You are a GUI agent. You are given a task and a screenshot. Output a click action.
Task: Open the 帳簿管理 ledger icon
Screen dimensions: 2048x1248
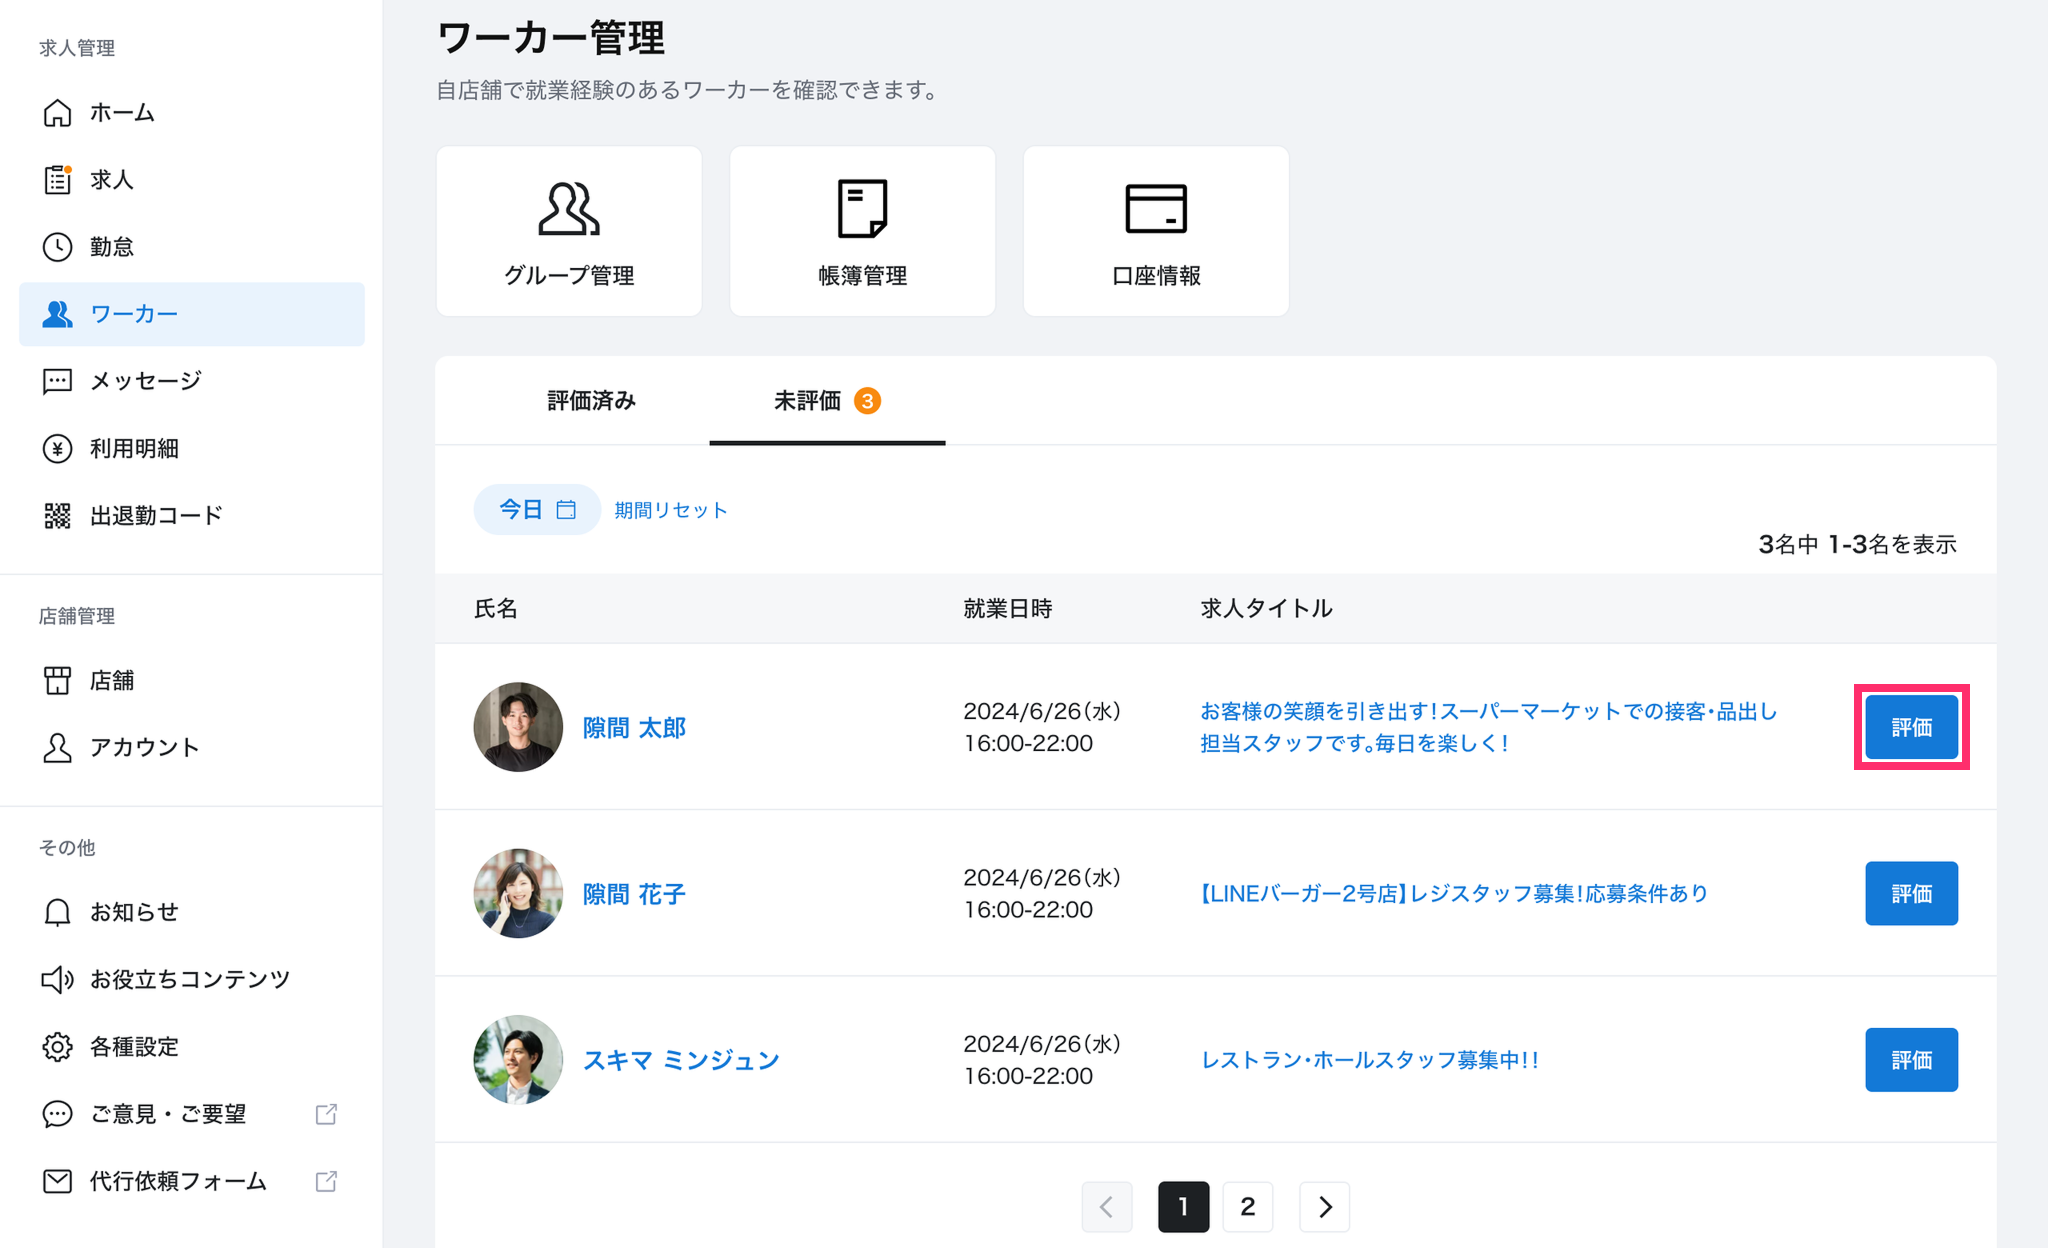(862, 209)
